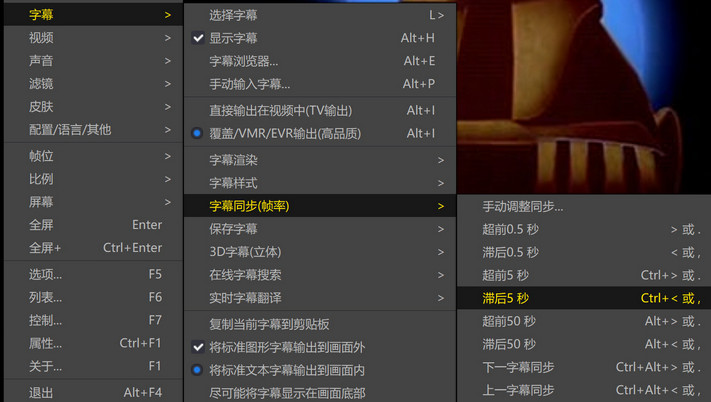711x402 pixels.
Task: Open the 字幕 submenu
Action: [93, 15]
